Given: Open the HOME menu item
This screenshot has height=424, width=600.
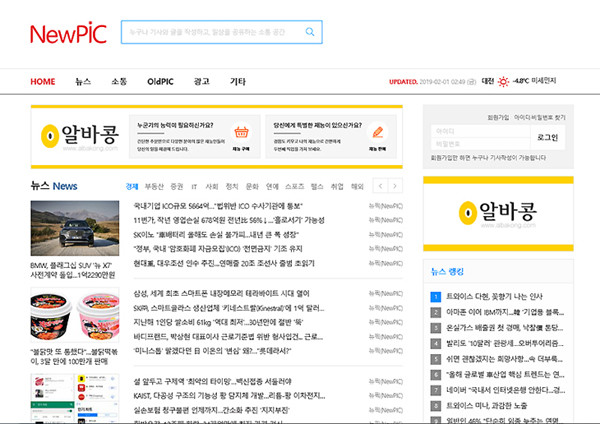Looking at the screenshot, I should pos(43,82).
